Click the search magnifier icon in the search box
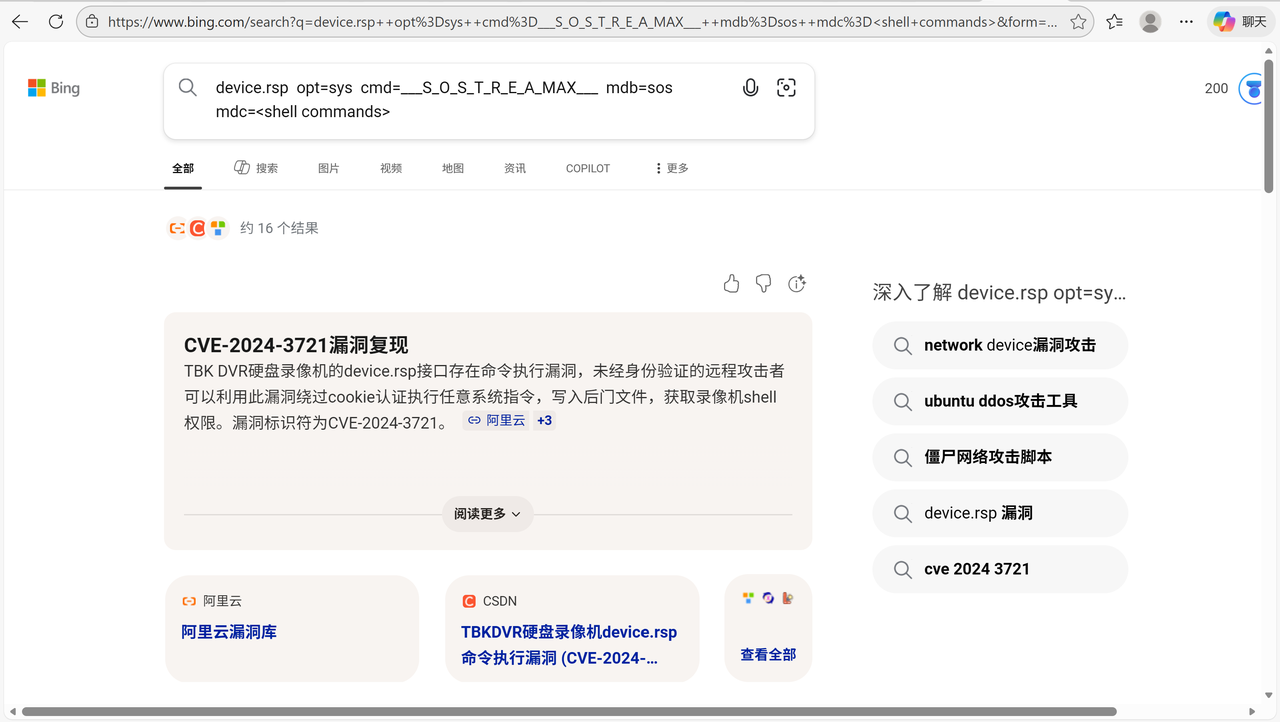 coord(188,87)
